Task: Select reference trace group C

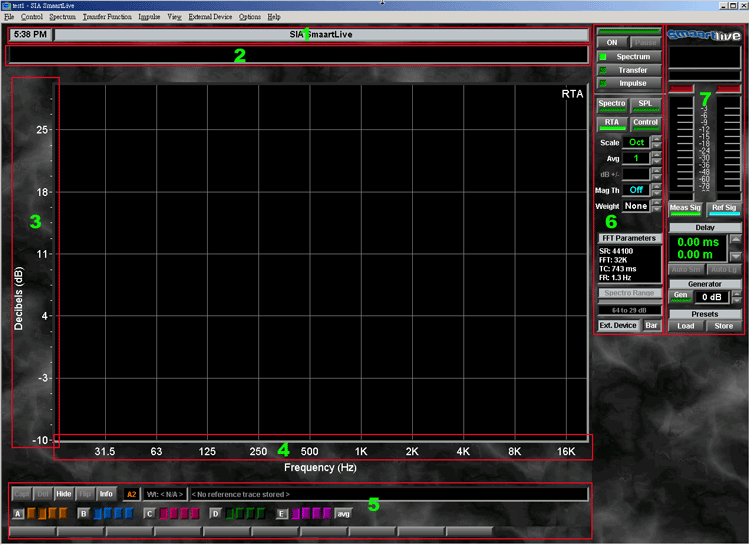Action: coord(149,513)
